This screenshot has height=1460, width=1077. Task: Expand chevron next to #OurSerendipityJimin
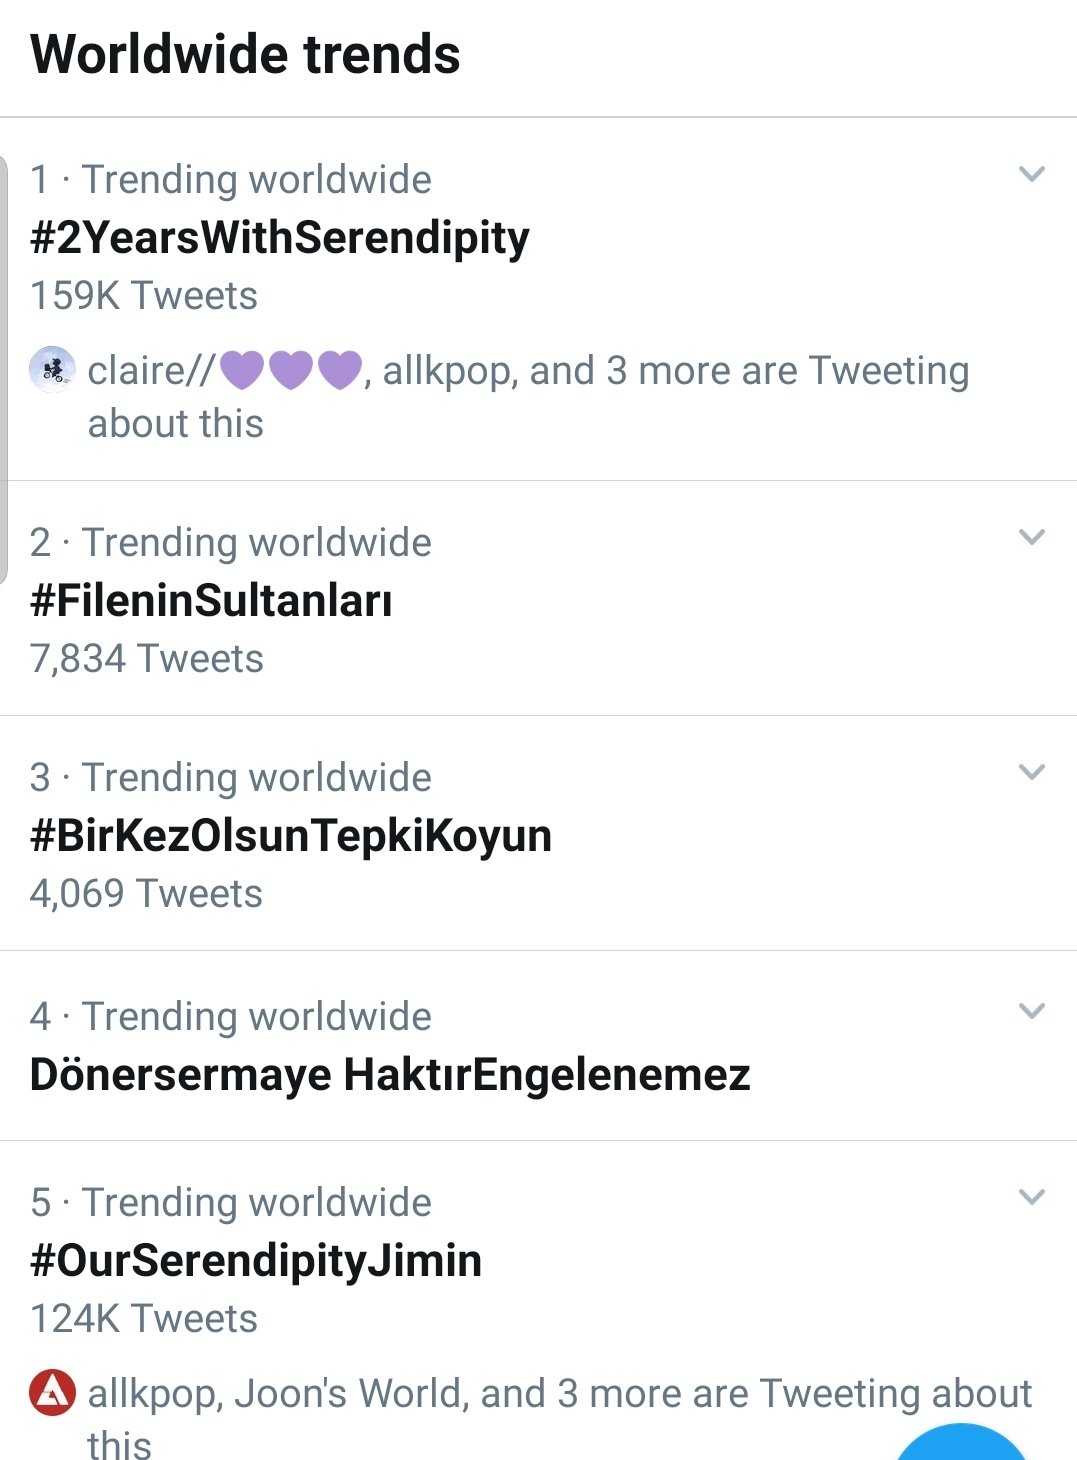1031,1197
